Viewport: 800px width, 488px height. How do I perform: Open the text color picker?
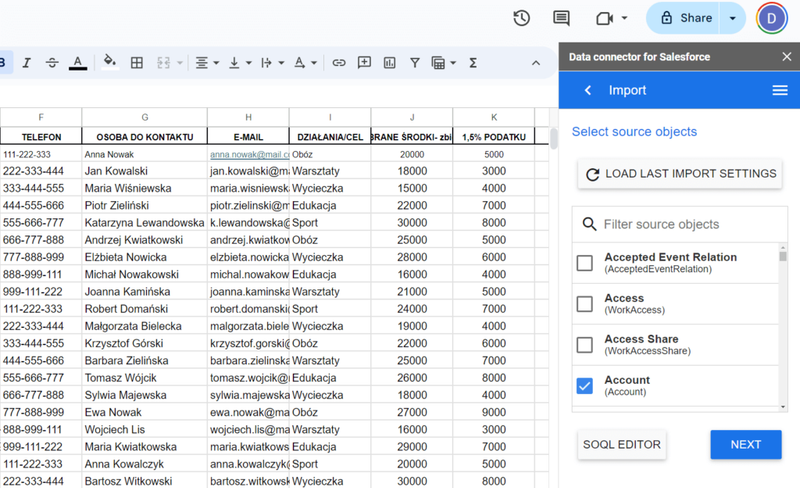(78, 63)
